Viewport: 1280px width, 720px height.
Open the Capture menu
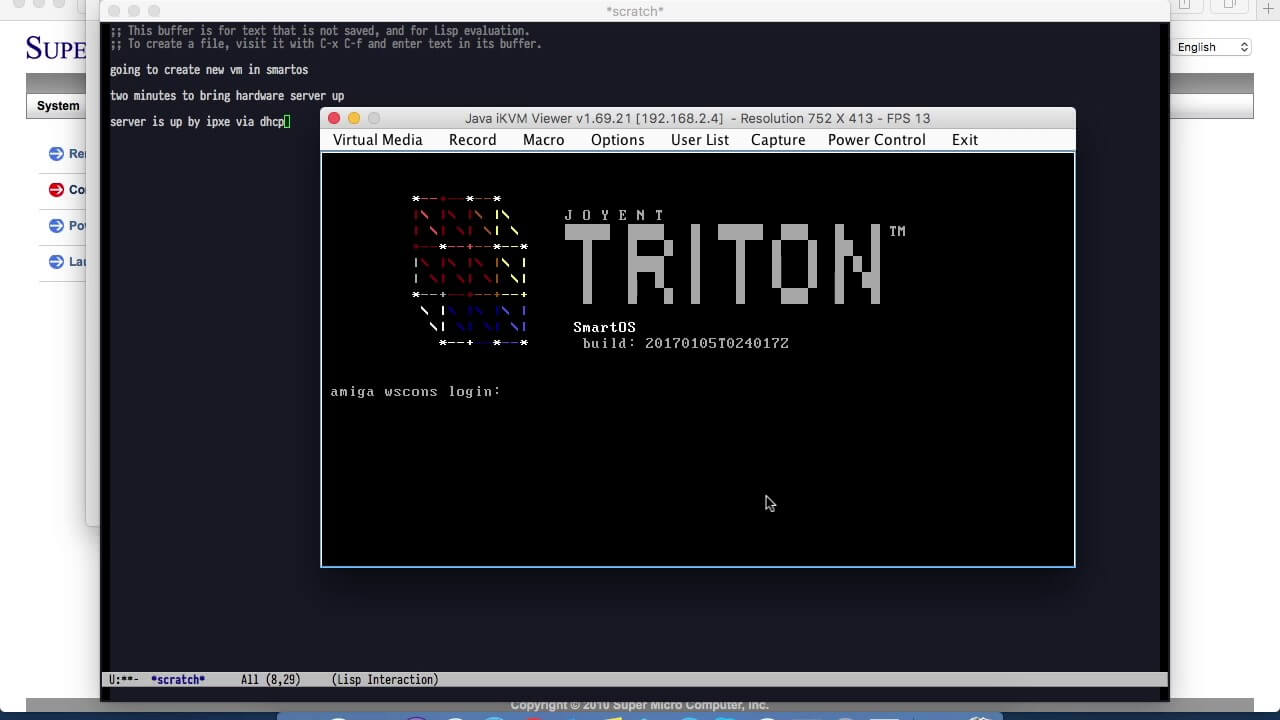click(x=778, y=140)
